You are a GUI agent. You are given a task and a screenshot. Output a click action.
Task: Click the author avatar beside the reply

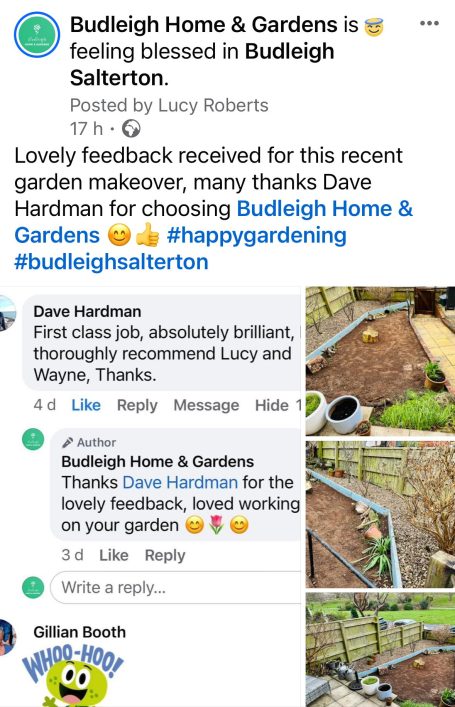(x=33, y=439)
